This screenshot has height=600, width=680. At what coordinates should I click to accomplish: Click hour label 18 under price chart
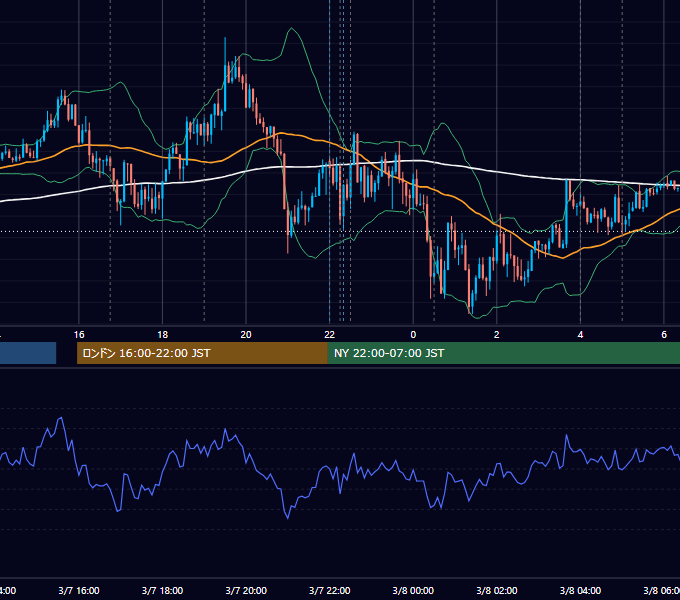click(x=162, y=335)
